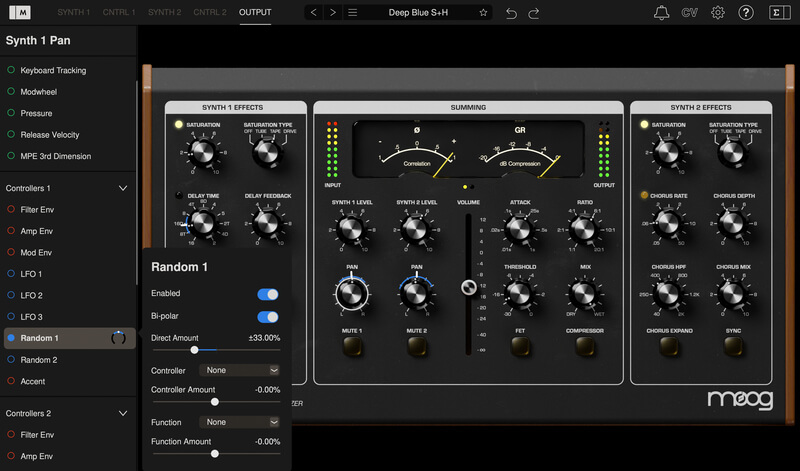Click the redo arrow icon
Viewport: 800px width, 471px height.
pyautogui.click(x=534, y=13)
